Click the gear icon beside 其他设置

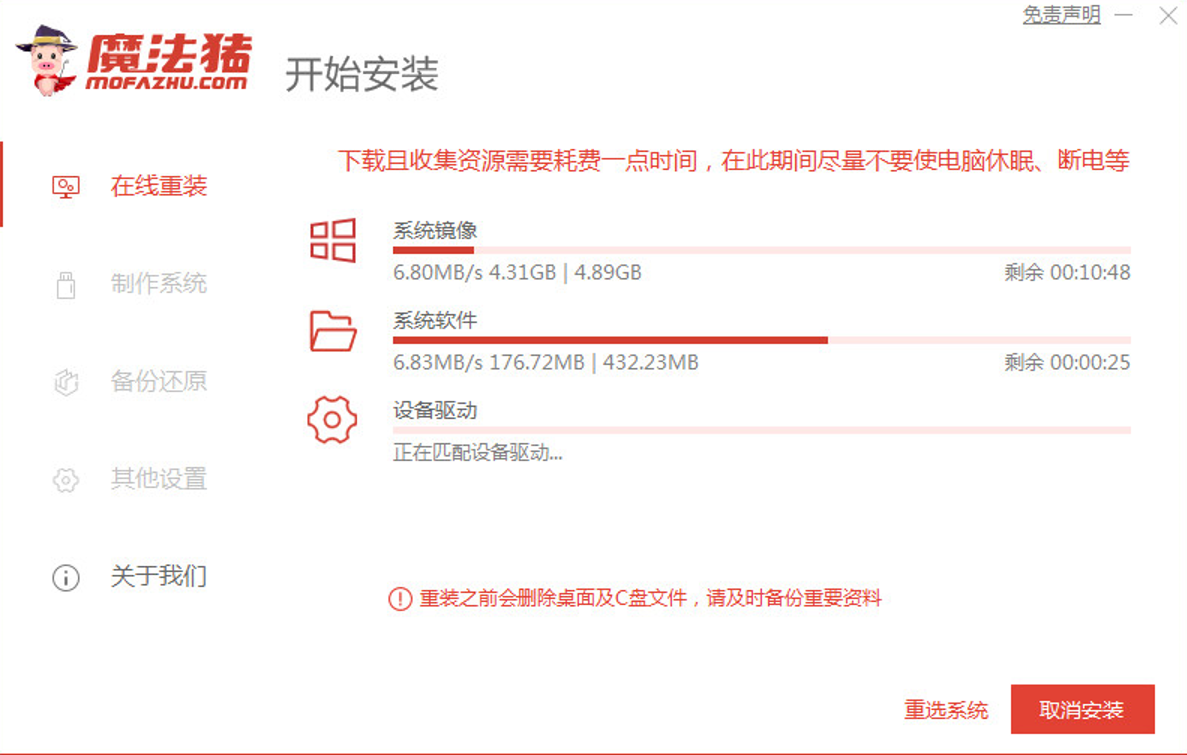(66, 480)
